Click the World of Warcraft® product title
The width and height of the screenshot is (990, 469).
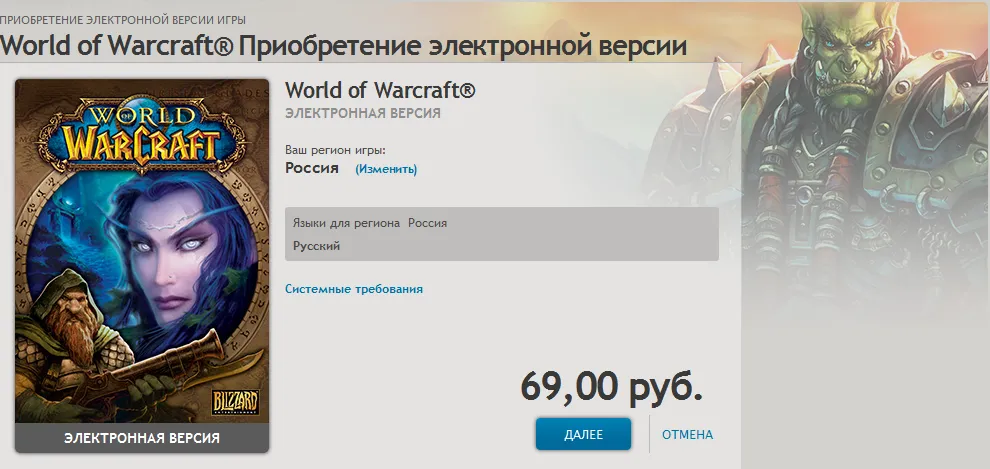[379, 91]
